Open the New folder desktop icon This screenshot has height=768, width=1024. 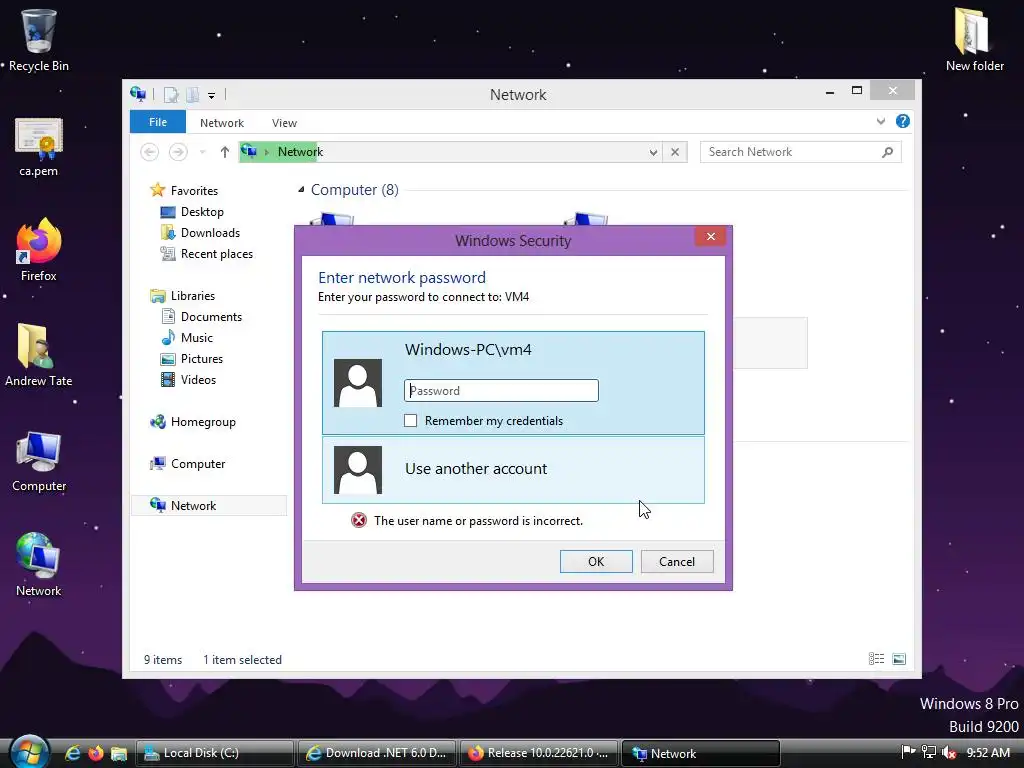point(974,40)
